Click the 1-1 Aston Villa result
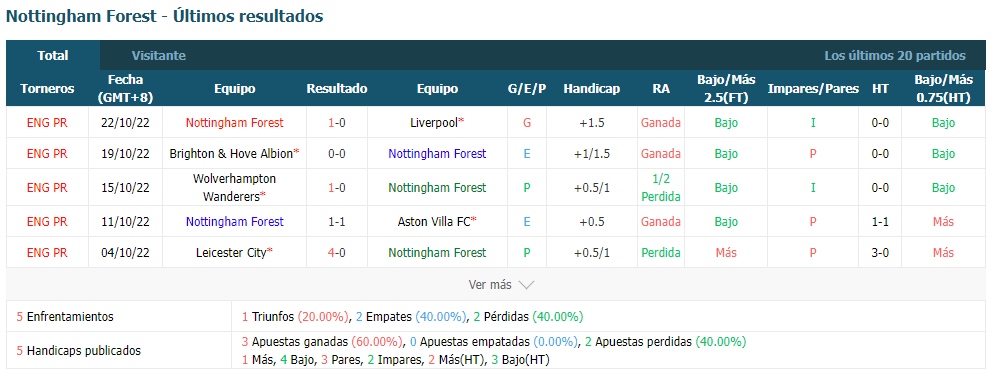Image resolution: width=995 pixels, height=379 pixels. click(x=337, y=222)
